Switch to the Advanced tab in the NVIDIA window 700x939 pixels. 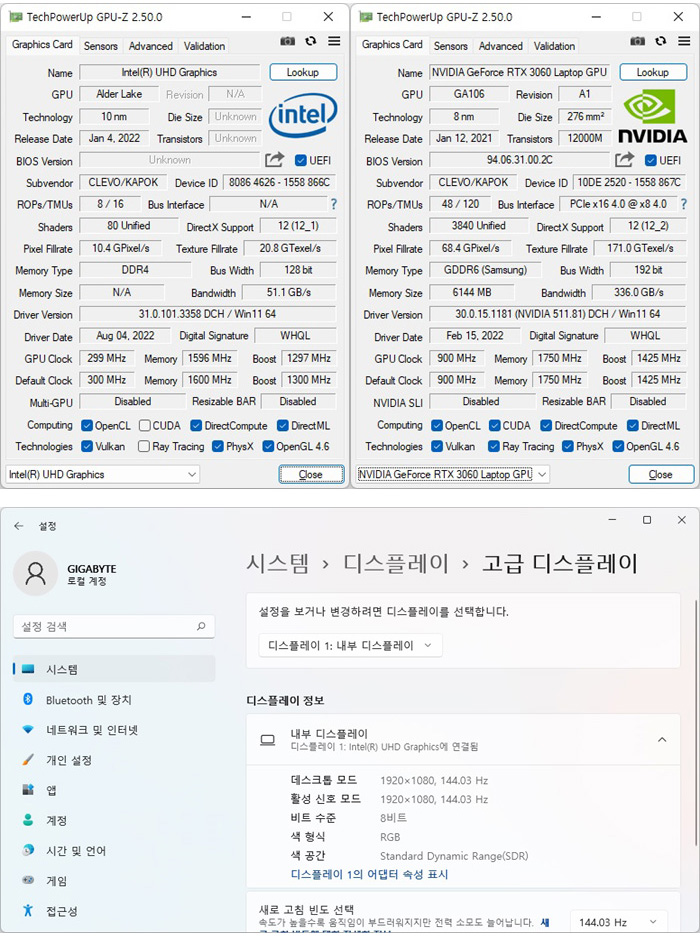click(x=501, y=46)
